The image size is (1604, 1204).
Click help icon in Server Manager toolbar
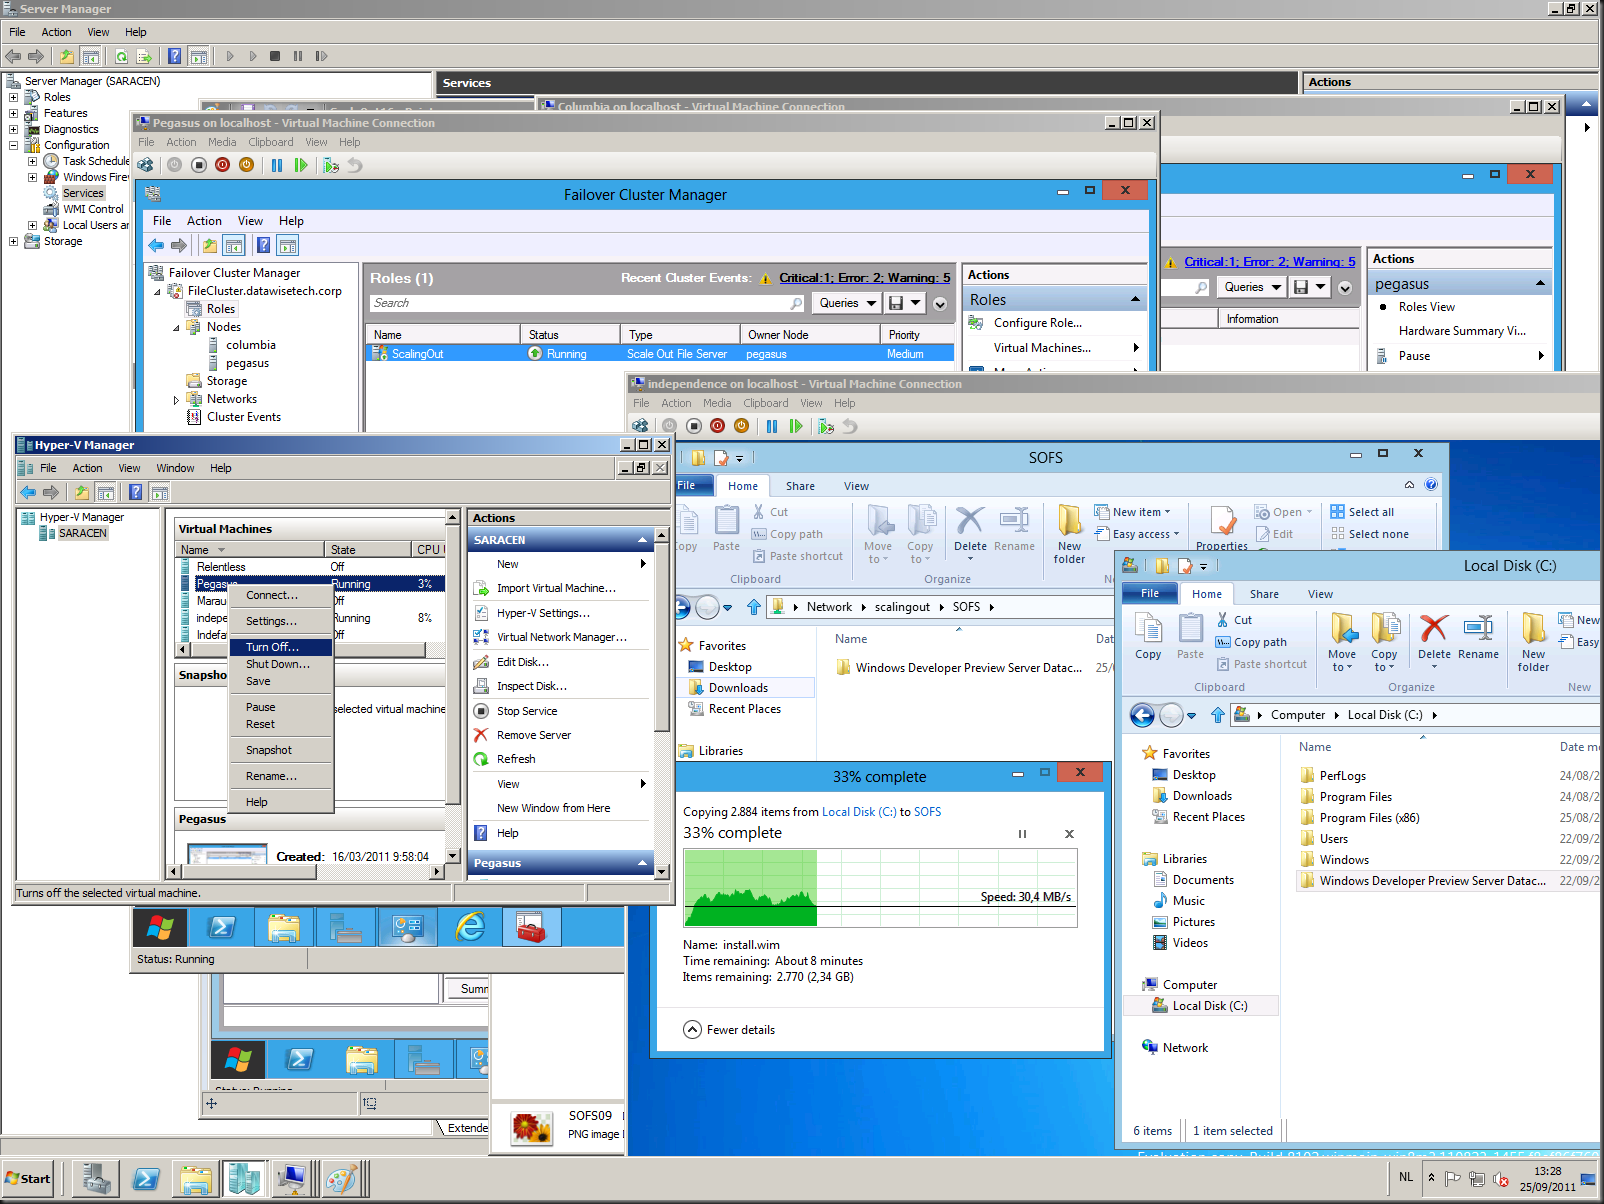click(x=174, y=56)
